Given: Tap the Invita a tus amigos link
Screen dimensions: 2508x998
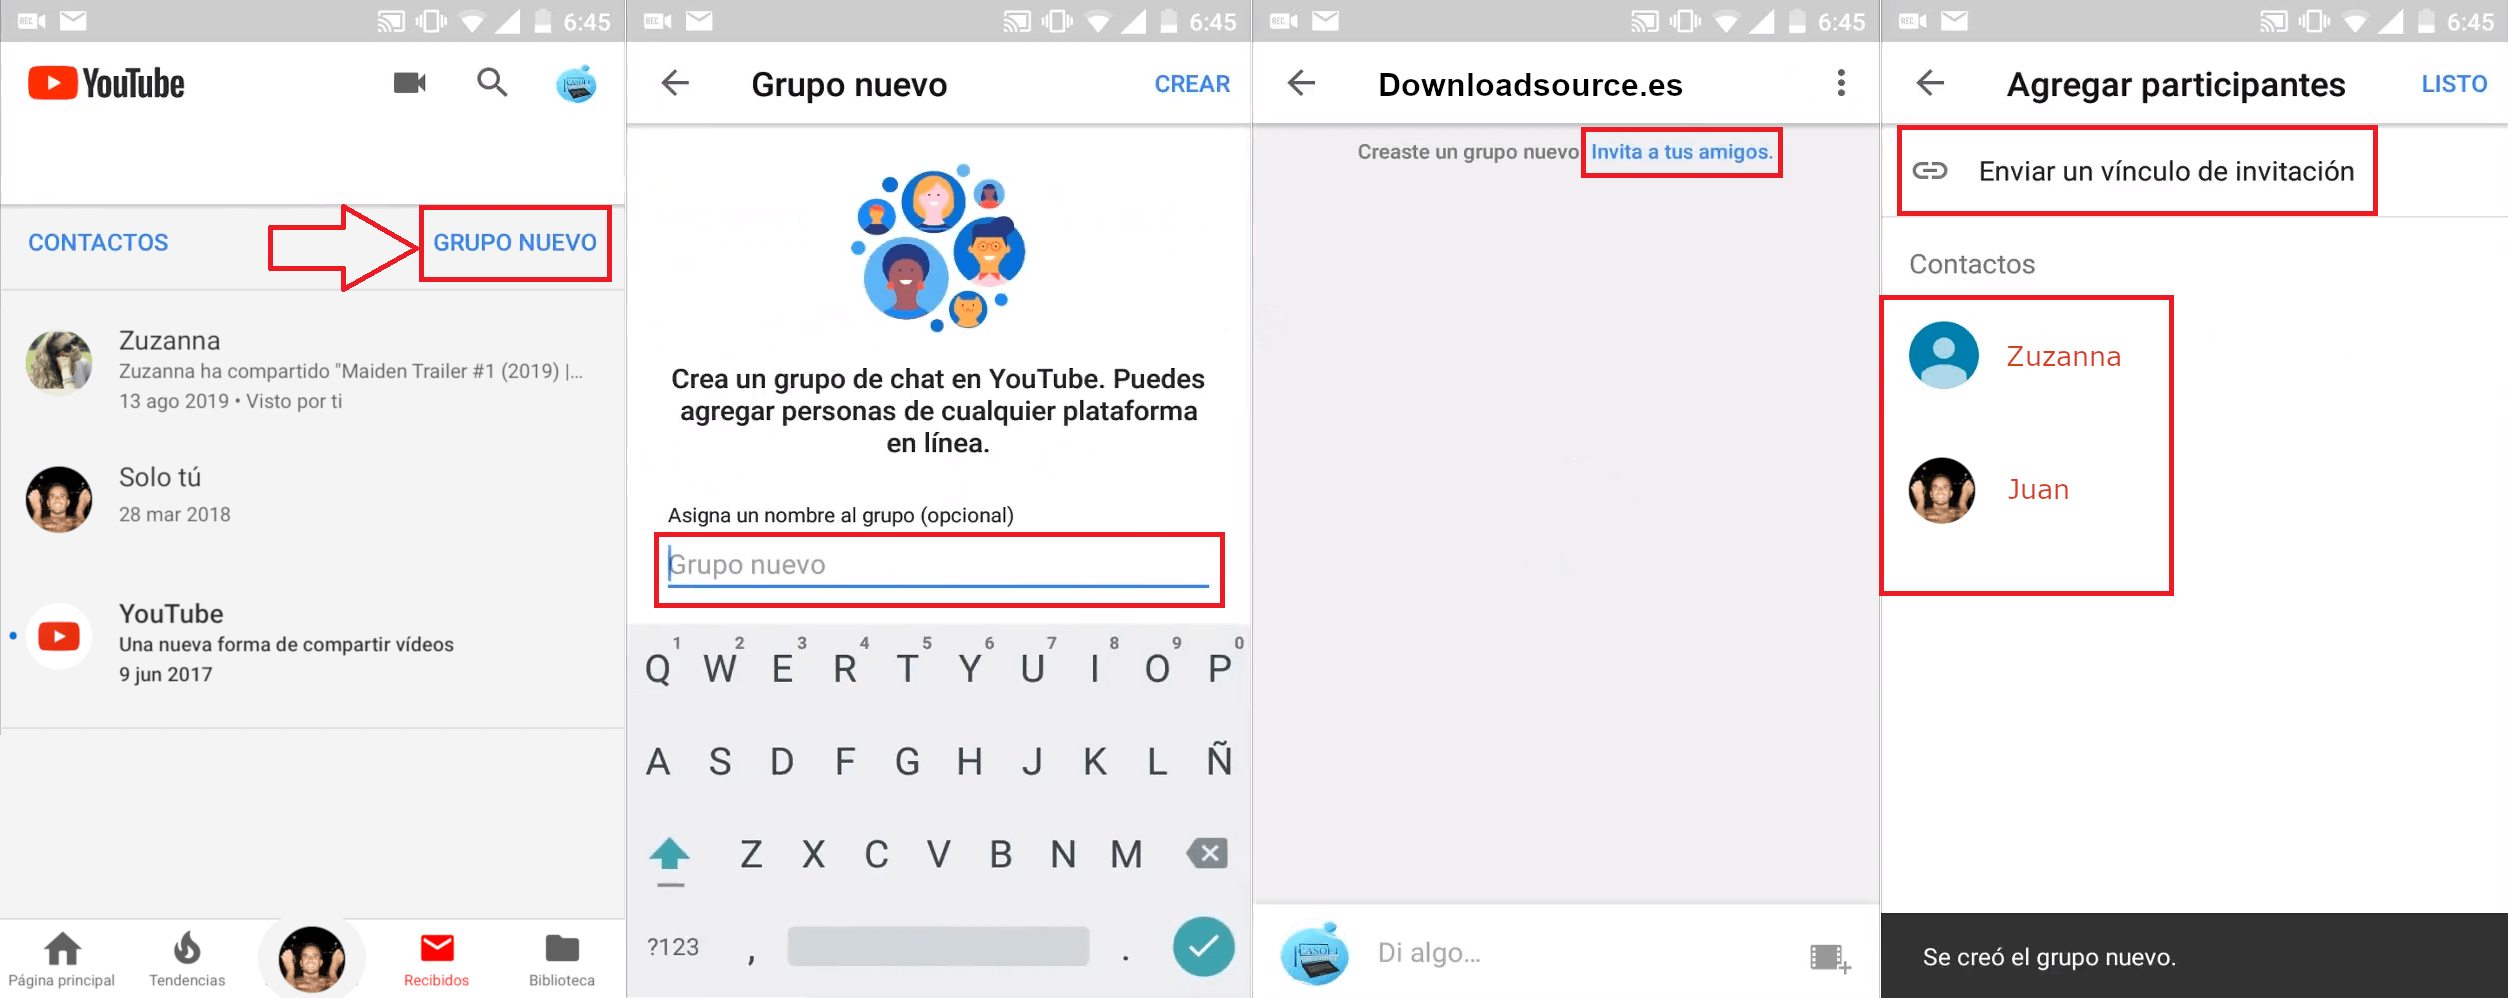Looking at the screenshot, I should coord(1681,152).
